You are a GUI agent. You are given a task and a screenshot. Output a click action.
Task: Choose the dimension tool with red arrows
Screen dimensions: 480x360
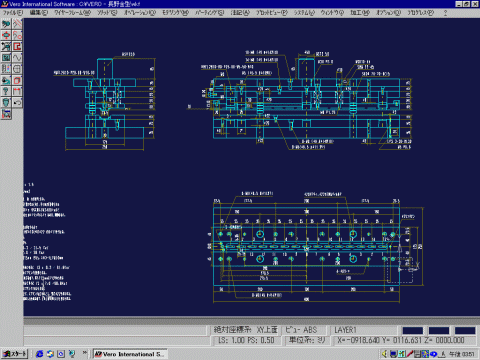click(17, 91)
